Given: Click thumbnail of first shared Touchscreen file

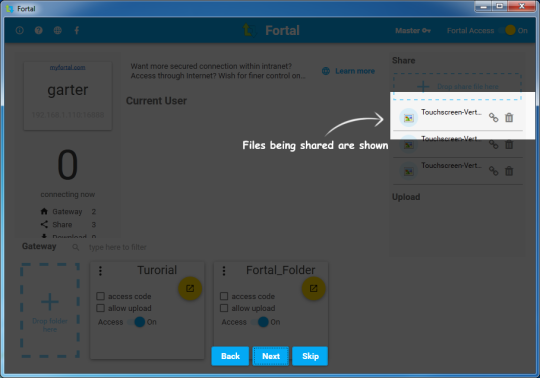Looking at the screenshot, I should pyautogui.click(x=408, y=118).
